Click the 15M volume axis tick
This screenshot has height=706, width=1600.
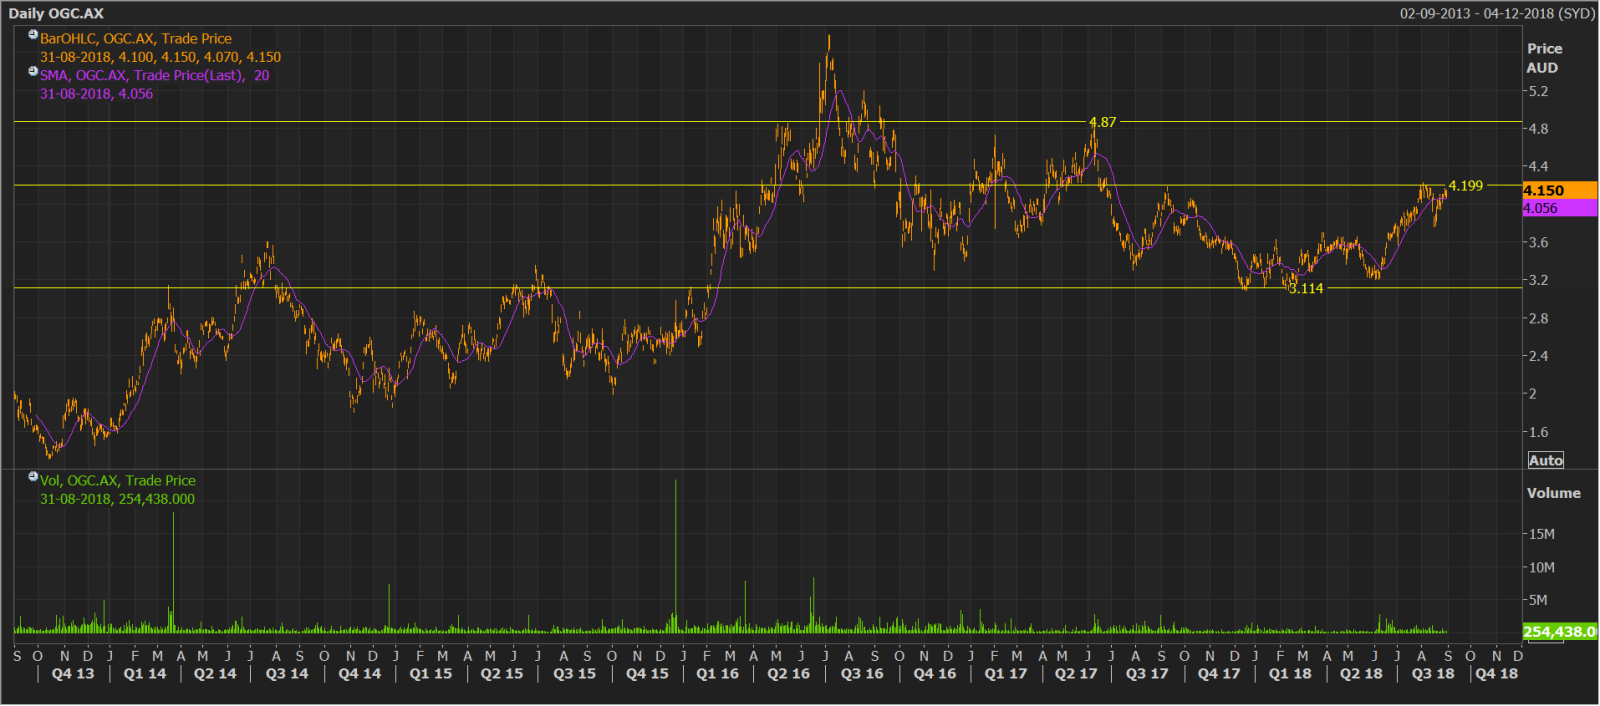1542,534
